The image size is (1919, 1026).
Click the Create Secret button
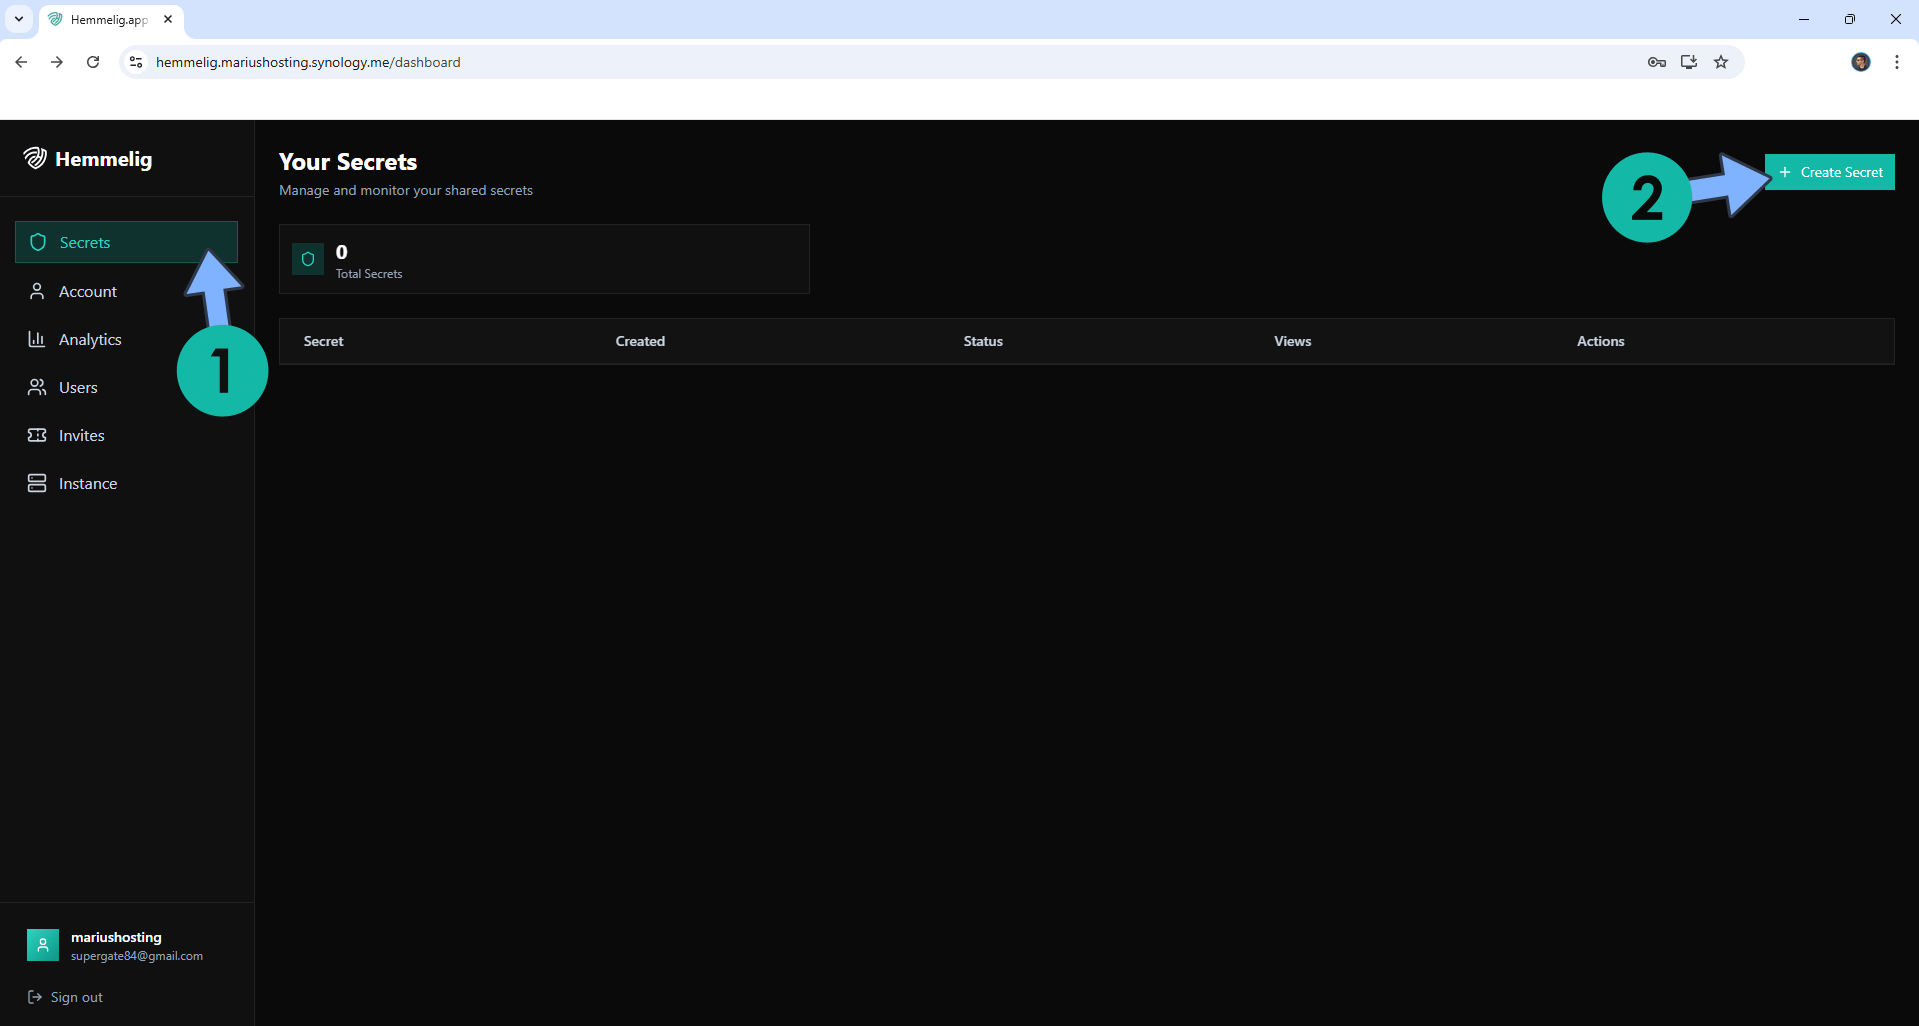[1830, 171]
